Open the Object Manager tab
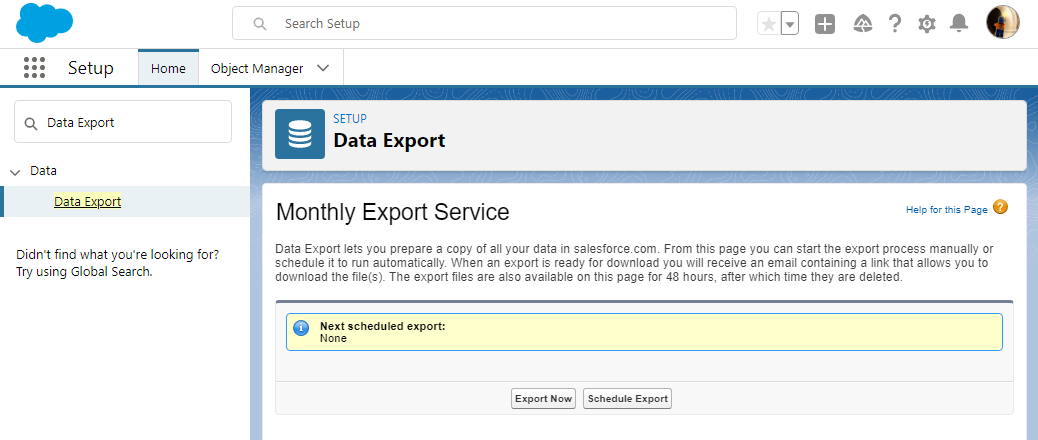The height and width of the screenshot is (440, 1038). tap(257, 68)
